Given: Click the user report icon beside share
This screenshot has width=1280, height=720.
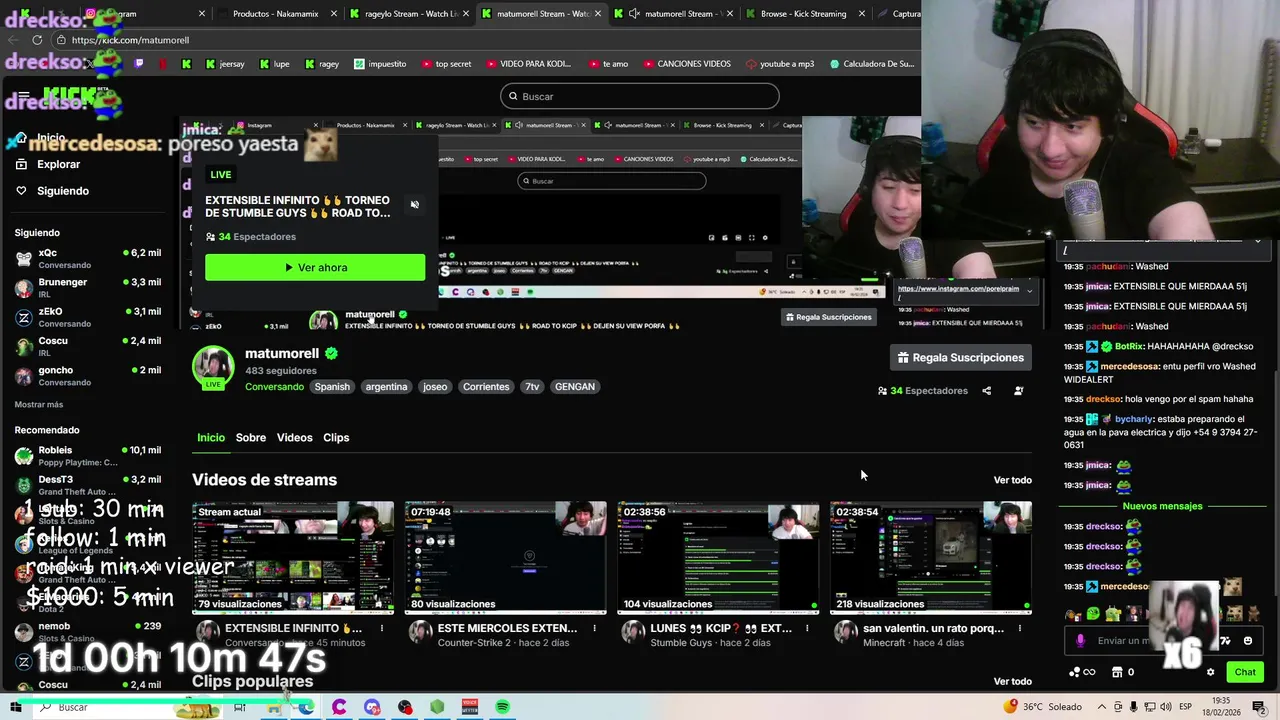Looking at the screenshot, I should click(x=1018, y=391).
